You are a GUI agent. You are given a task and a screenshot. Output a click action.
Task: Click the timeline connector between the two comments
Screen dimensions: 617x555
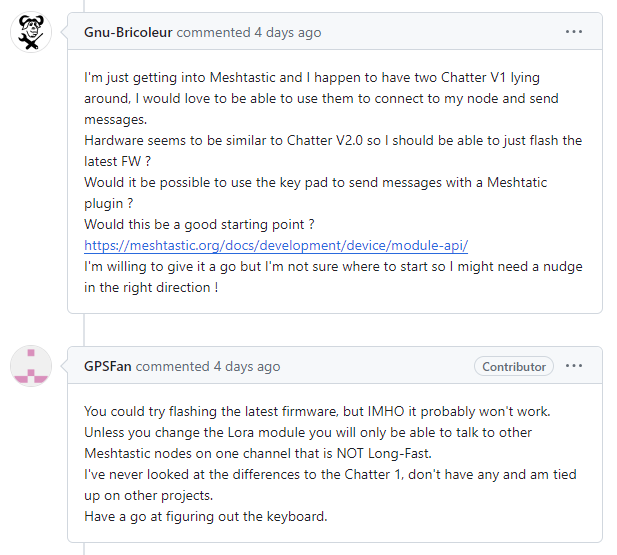pos(84,329)
